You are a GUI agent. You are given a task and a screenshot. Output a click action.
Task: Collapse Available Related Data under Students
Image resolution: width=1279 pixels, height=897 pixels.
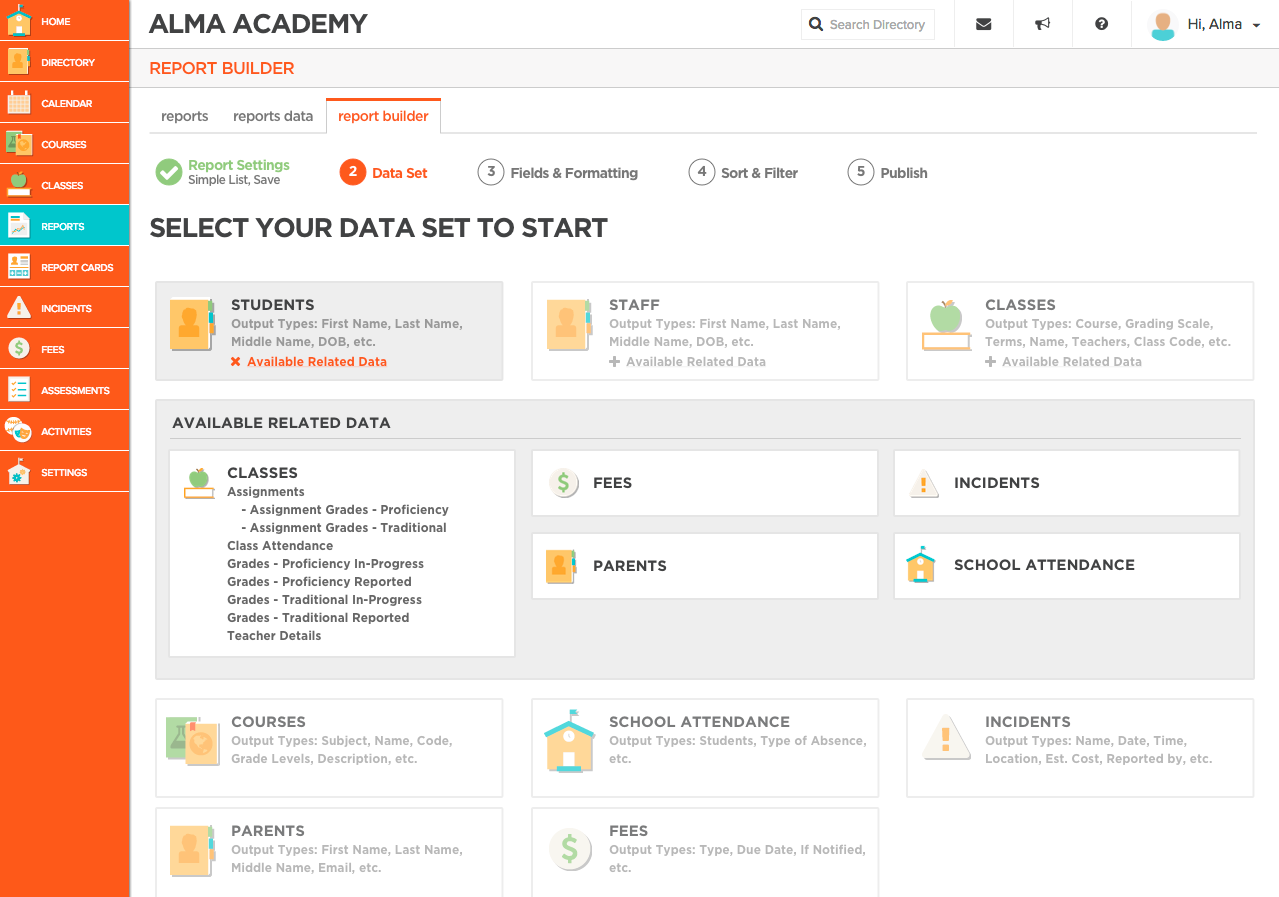pyautogui.click(x=309, y=362)
